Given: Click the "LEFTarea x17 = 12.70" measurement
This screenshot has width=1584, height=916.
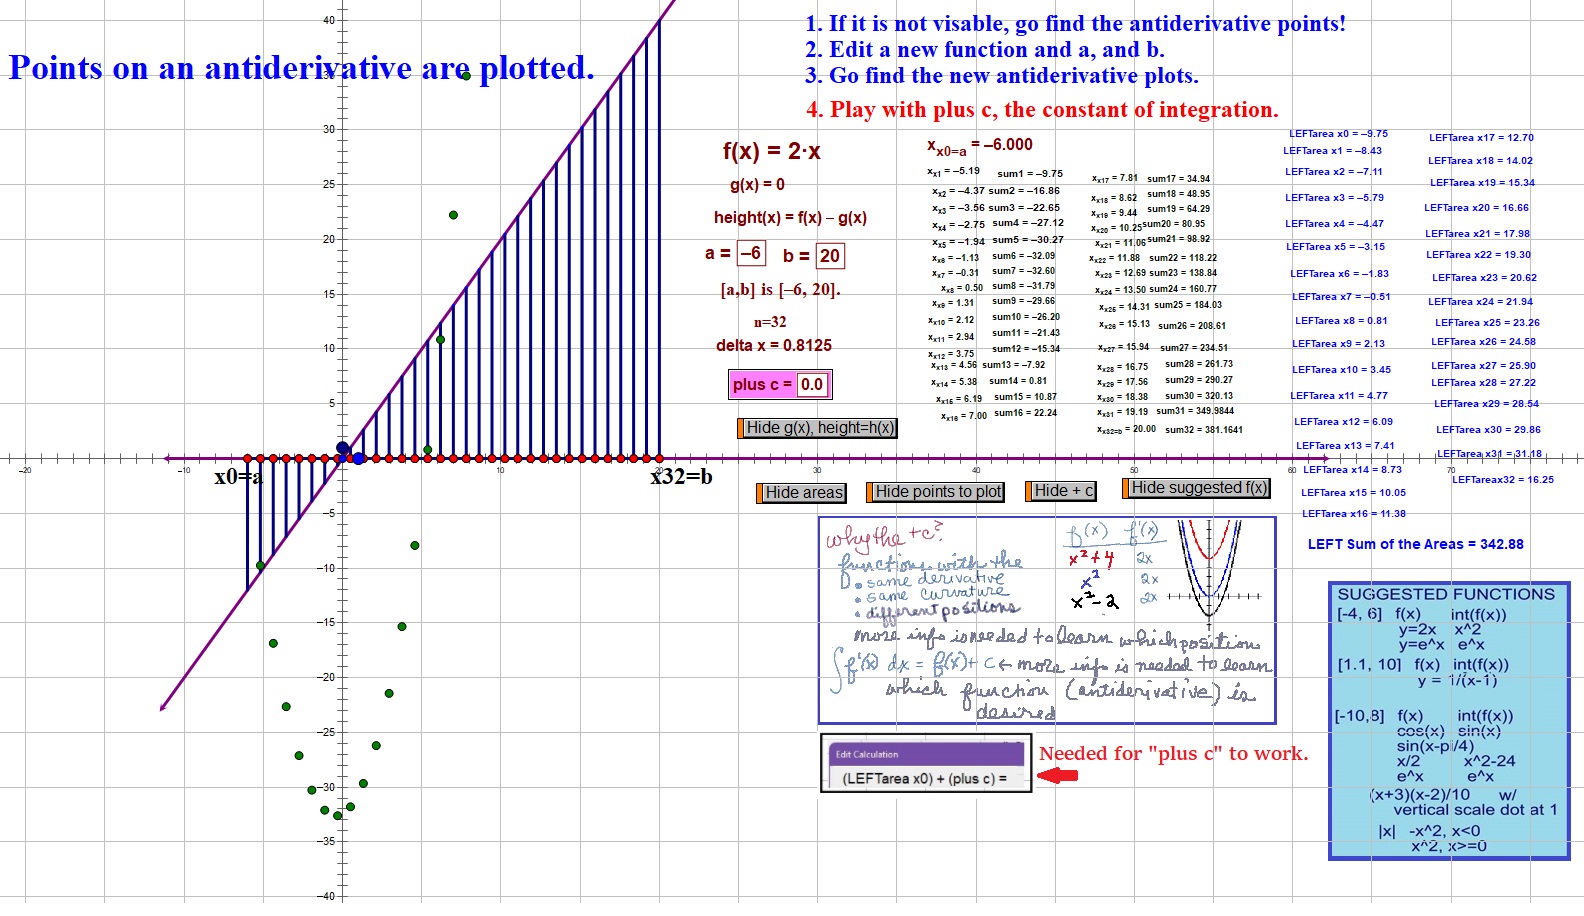Looking at the screenshot, I should tap(1481, 138).
